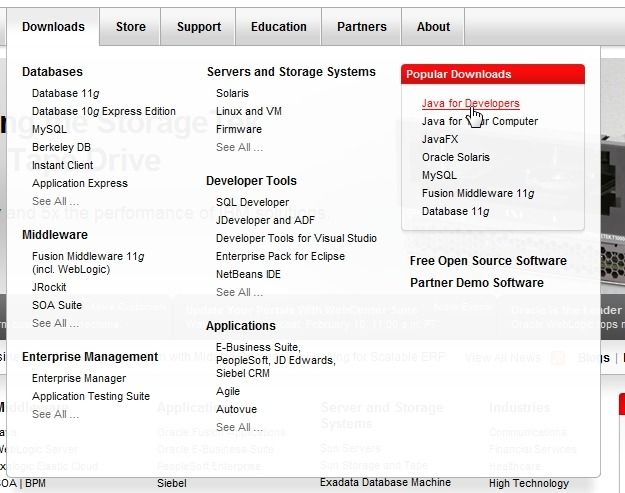Image resolution: width=625 pixels, height=493 pixels.
Task: Click See All under Developer Tools
Action: tap(240, 292)
